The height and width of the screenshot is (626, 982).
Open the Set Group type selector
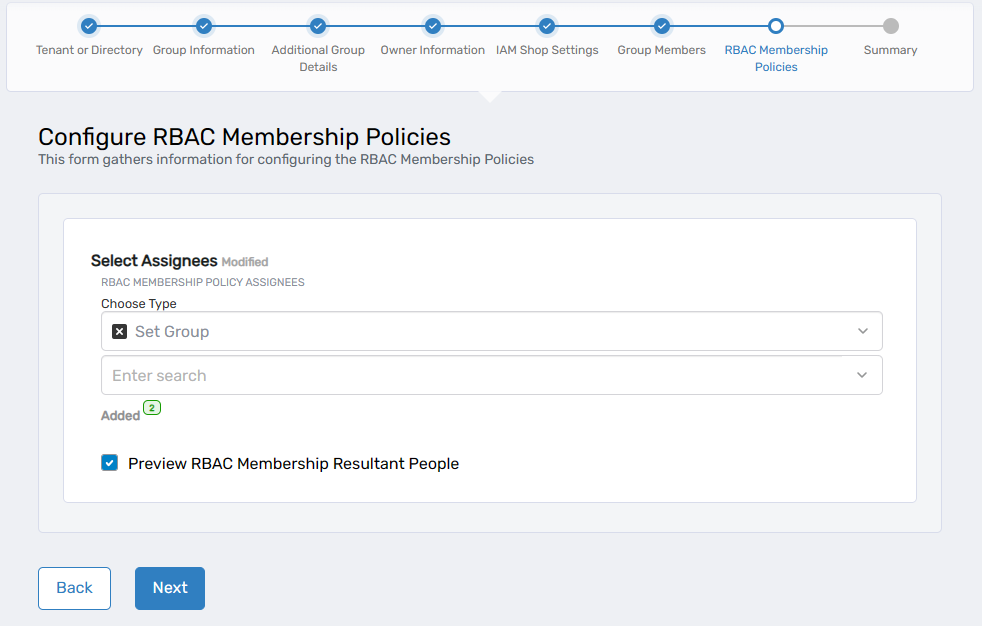[x=491, y=330]
